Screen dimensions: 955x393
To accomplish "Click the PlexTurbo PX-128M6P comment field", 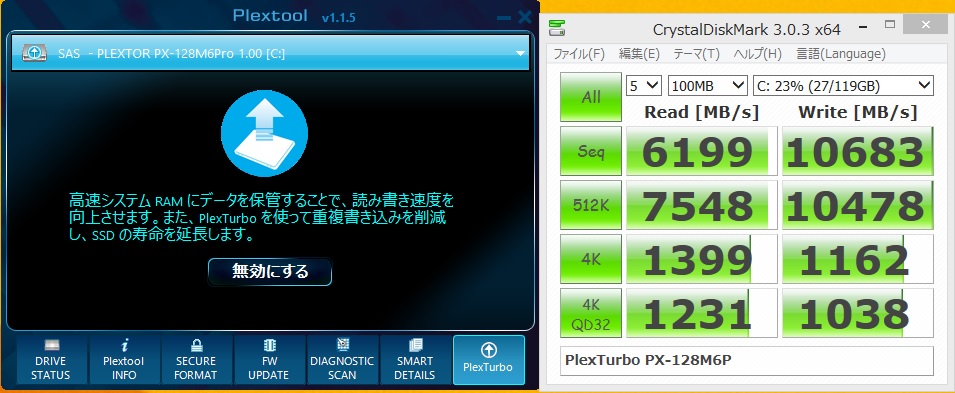I will pyautogui.click(x=747, y=361).
